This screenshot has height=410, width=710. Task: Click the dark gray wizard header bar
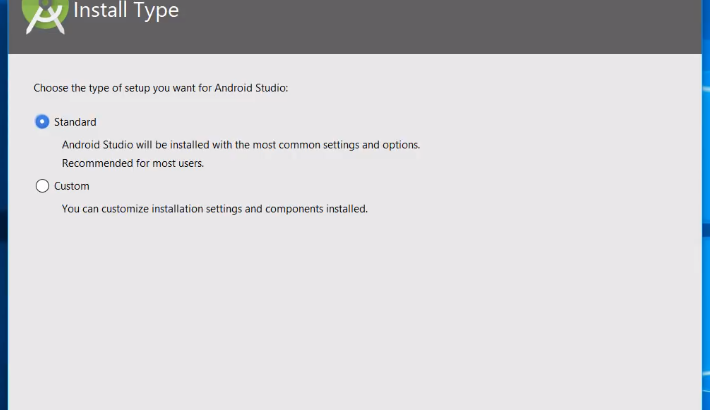point(450,25)
